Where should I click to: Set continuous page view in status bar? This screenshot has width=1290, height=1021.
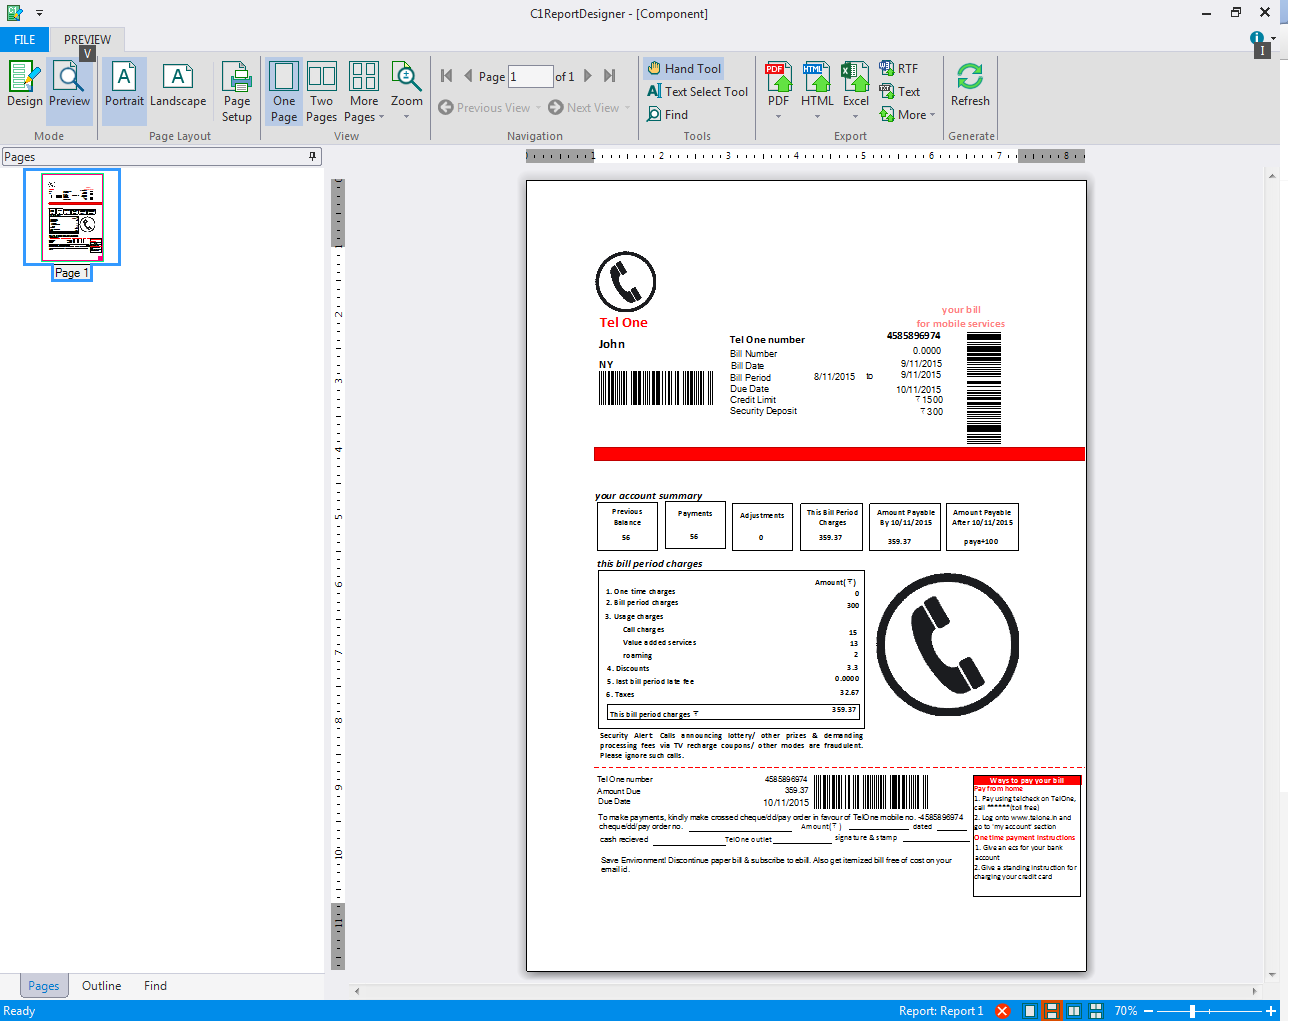pos(1051,1011)
